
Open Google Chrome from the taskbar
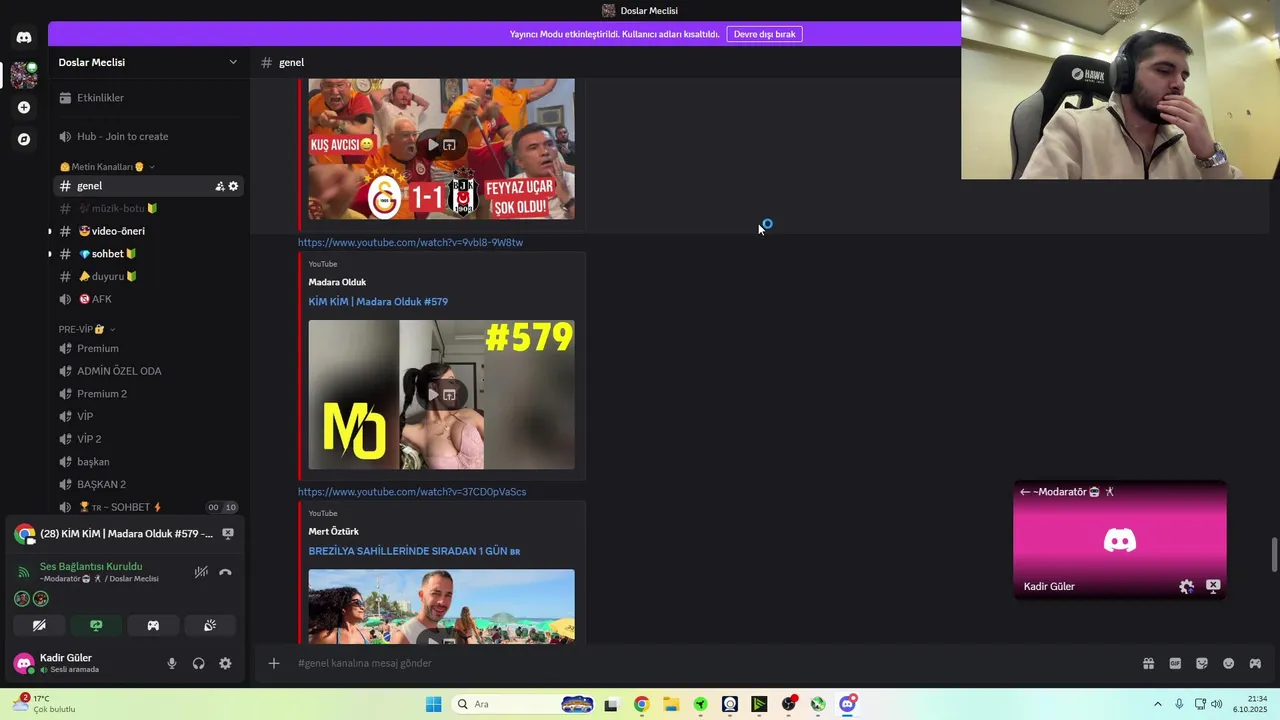click(x=641, y=704)
